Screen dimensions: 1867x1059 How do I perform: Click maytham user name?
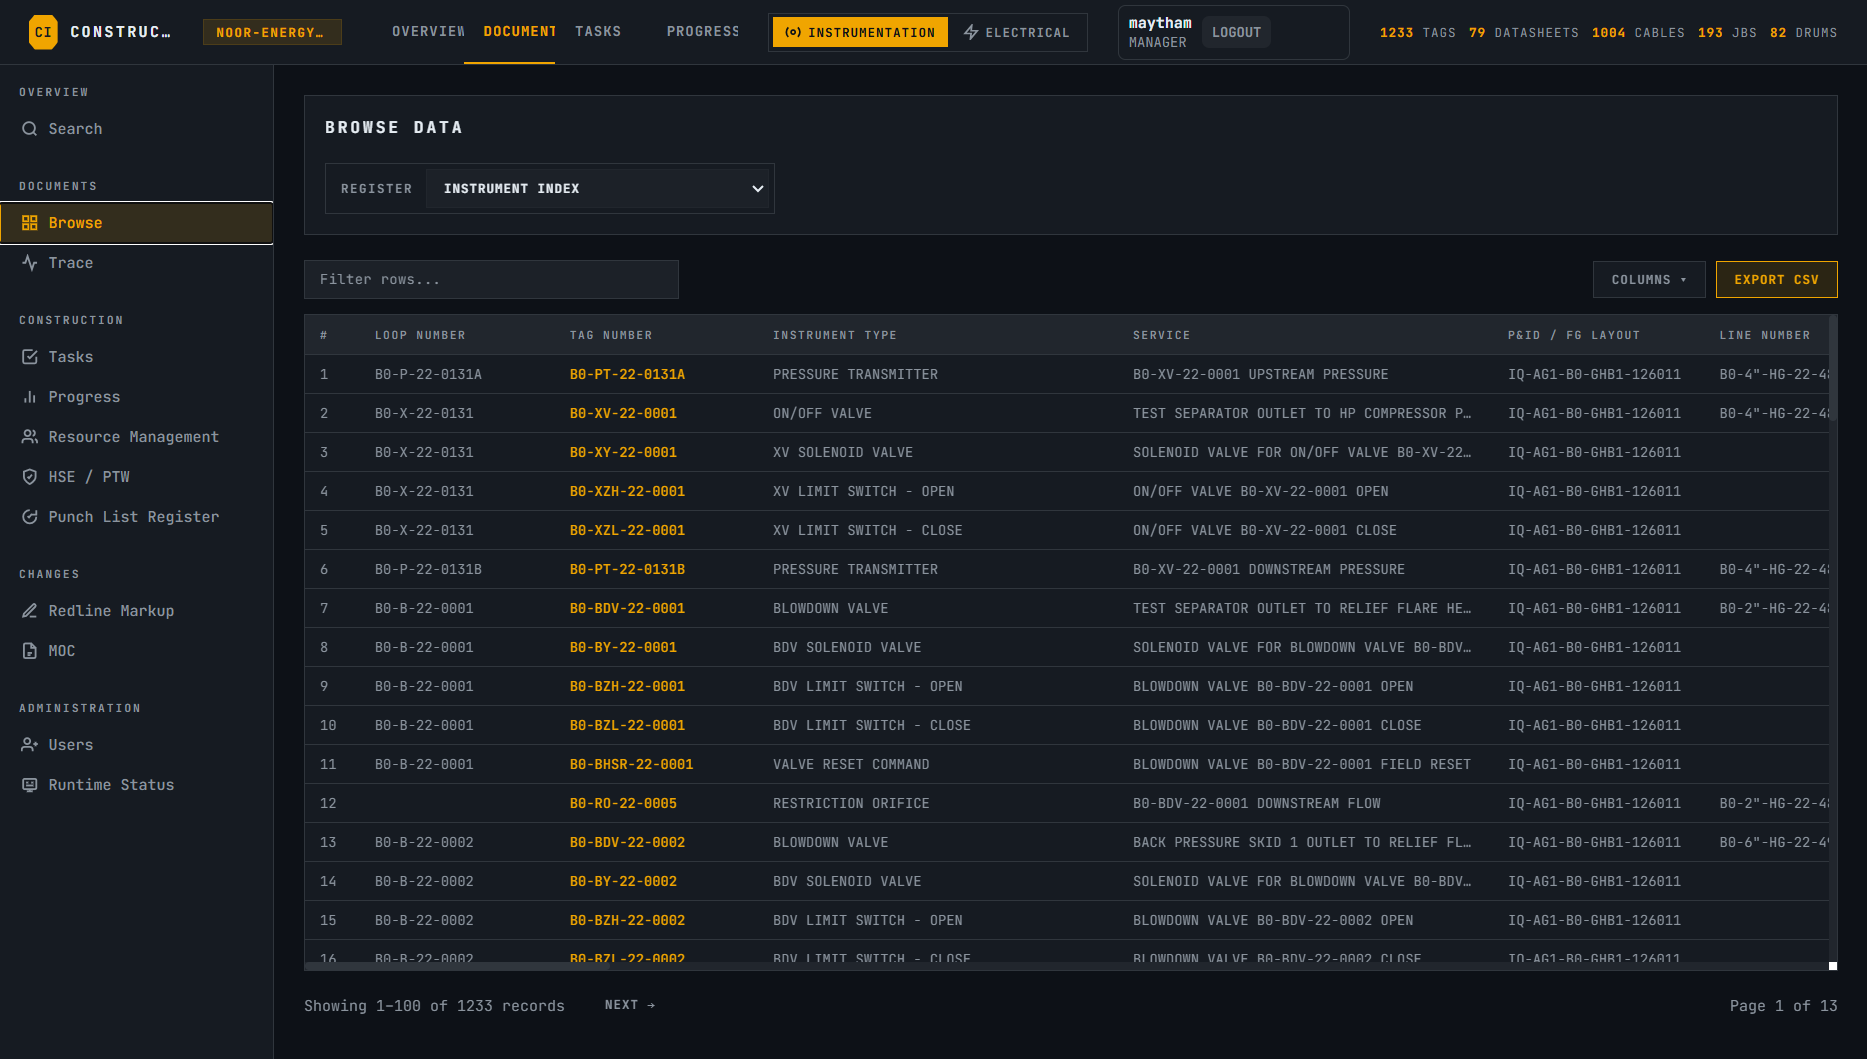(x=1160, y=23)
